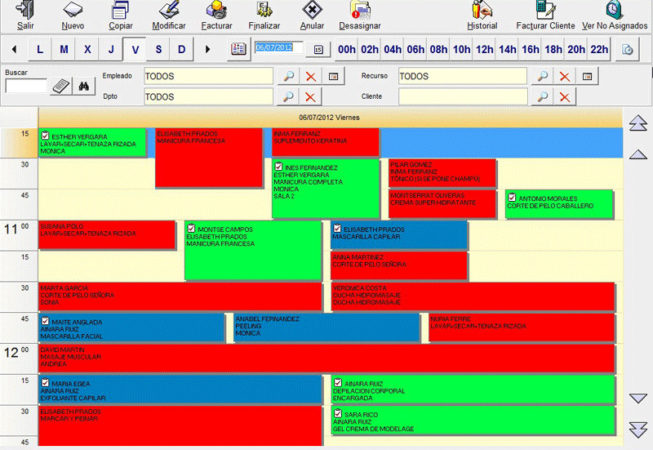Go to next week arrow

click(x=208, y=49)
